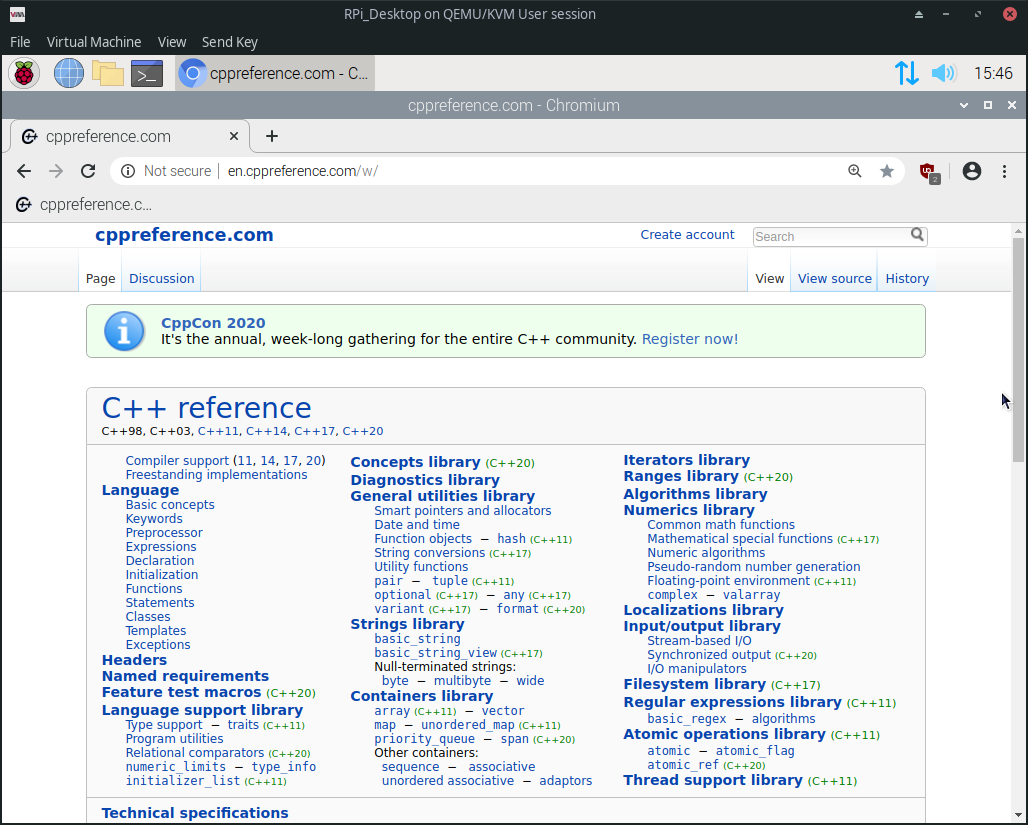1028x825 pixels.
Task: Open Pseudo-random number generation
Action: click(x=753, y=567)
